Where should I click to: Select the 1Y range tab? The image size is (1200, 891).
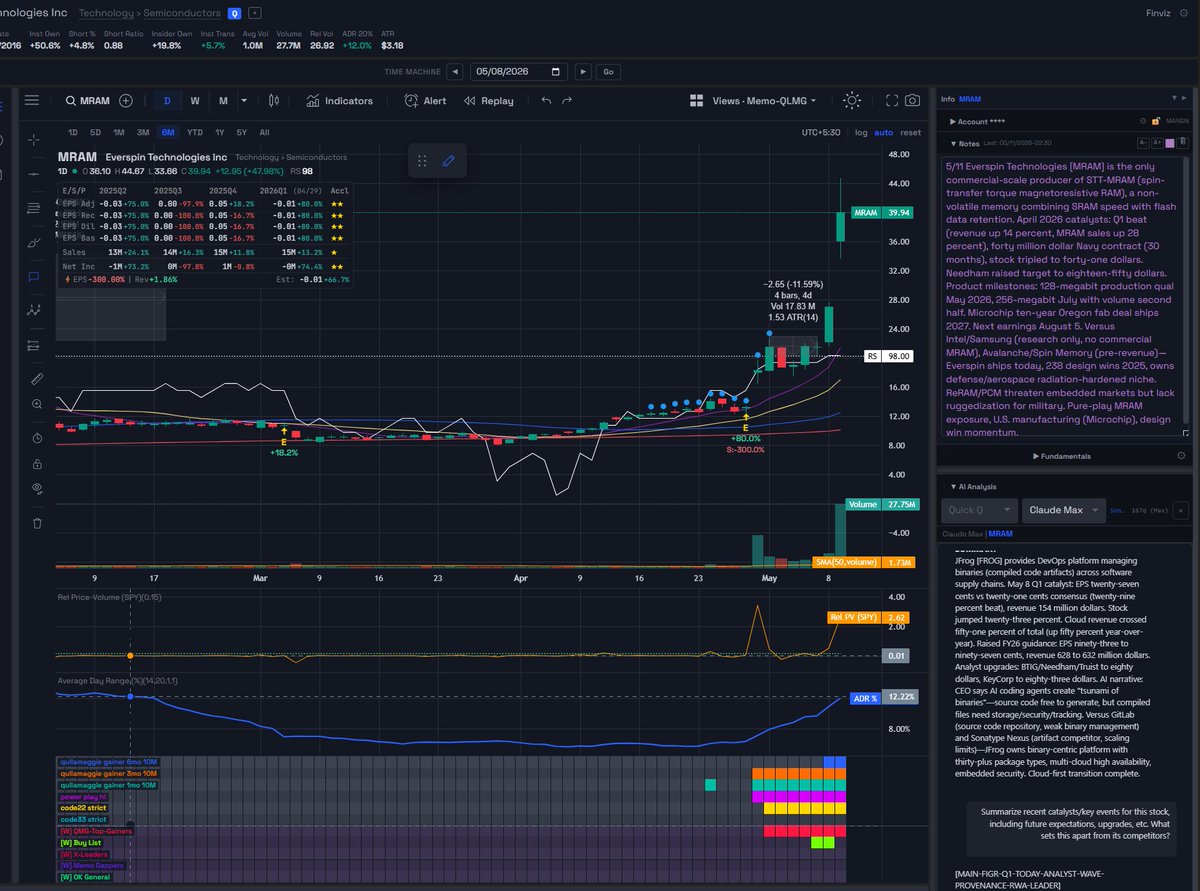(x=219, y=132)
